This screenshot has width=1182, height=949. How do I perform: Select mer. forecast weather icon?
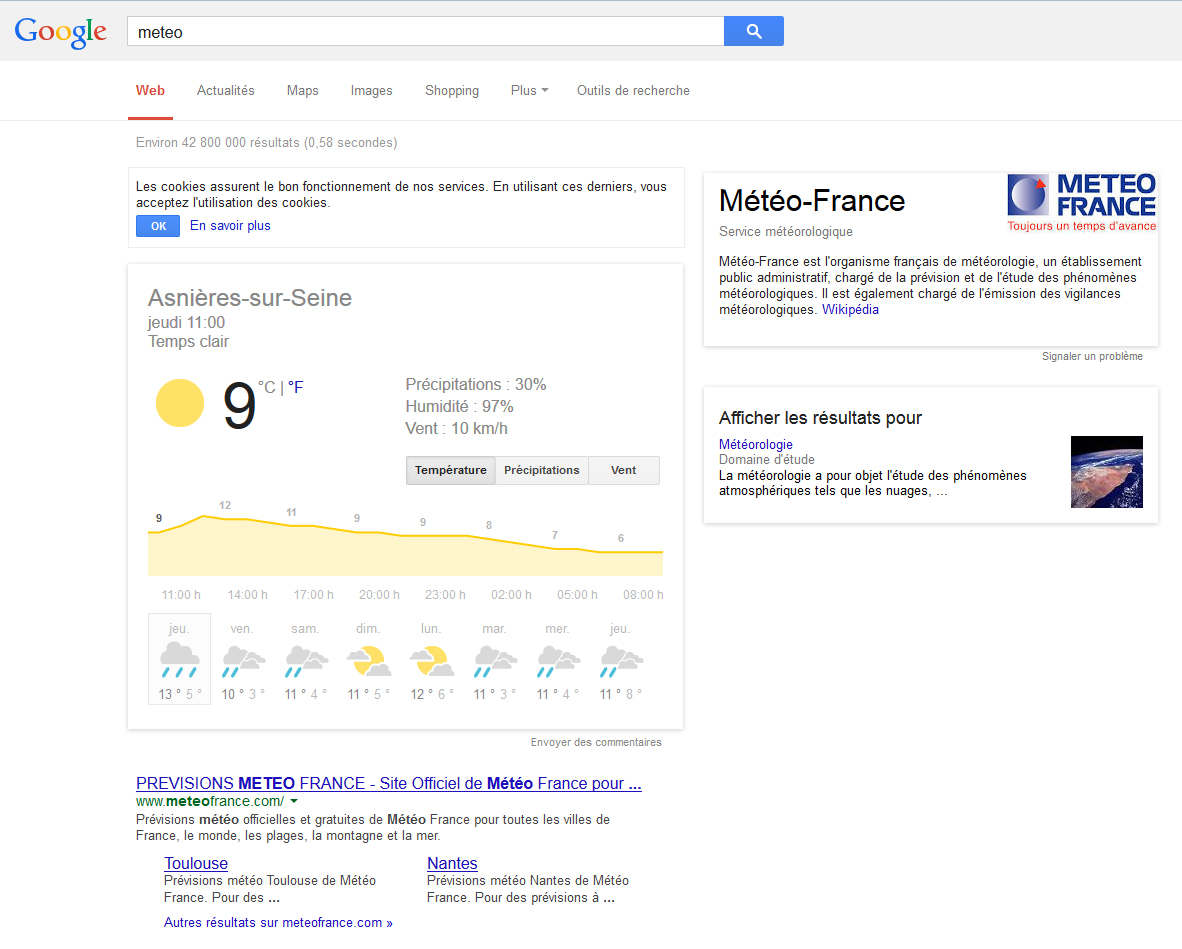coord(558,660)
